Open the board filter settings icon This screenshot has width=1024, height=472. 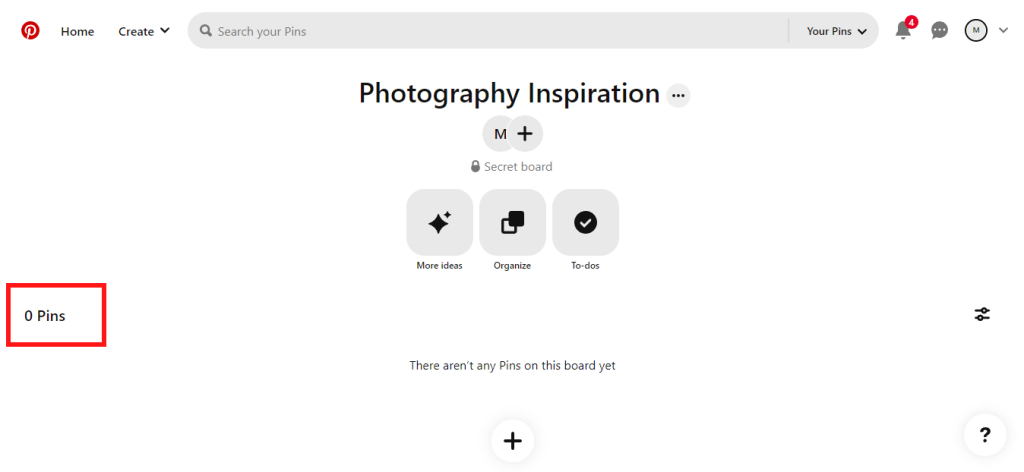coord(982,315)
